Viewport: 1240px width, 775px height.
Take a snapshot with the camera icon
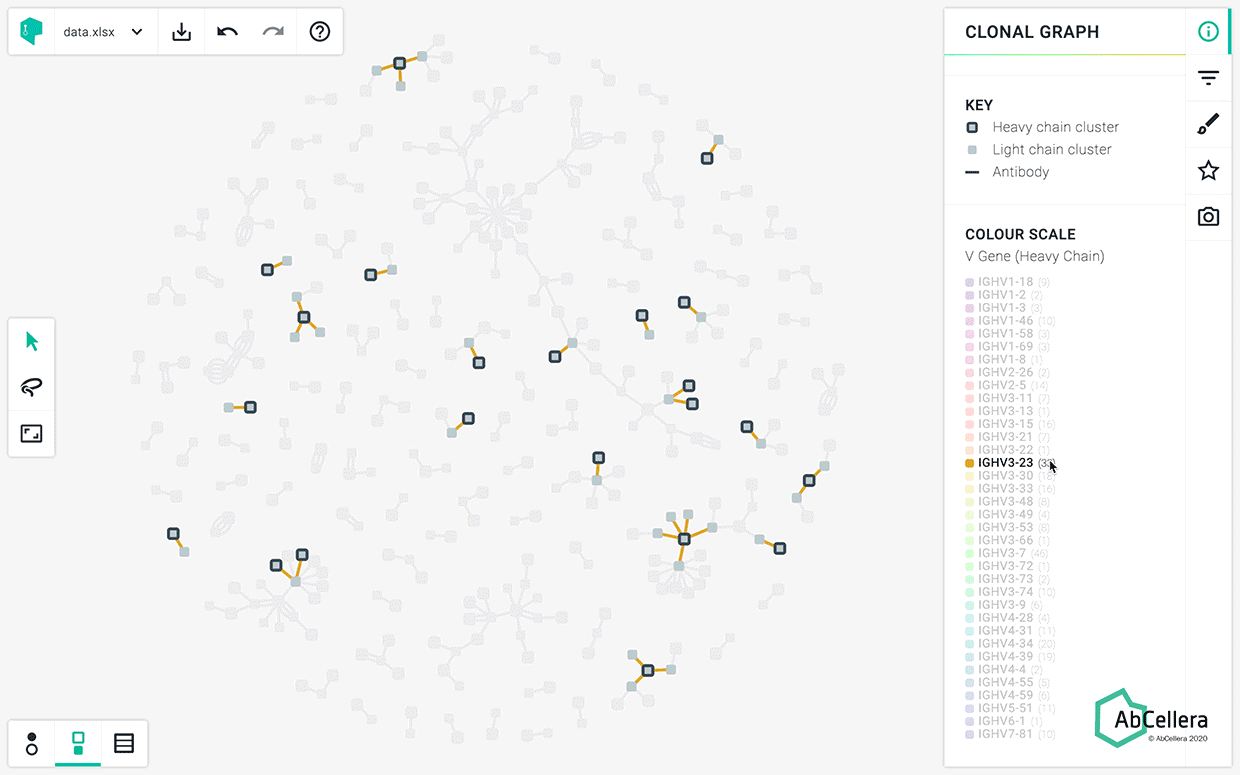1208,217
